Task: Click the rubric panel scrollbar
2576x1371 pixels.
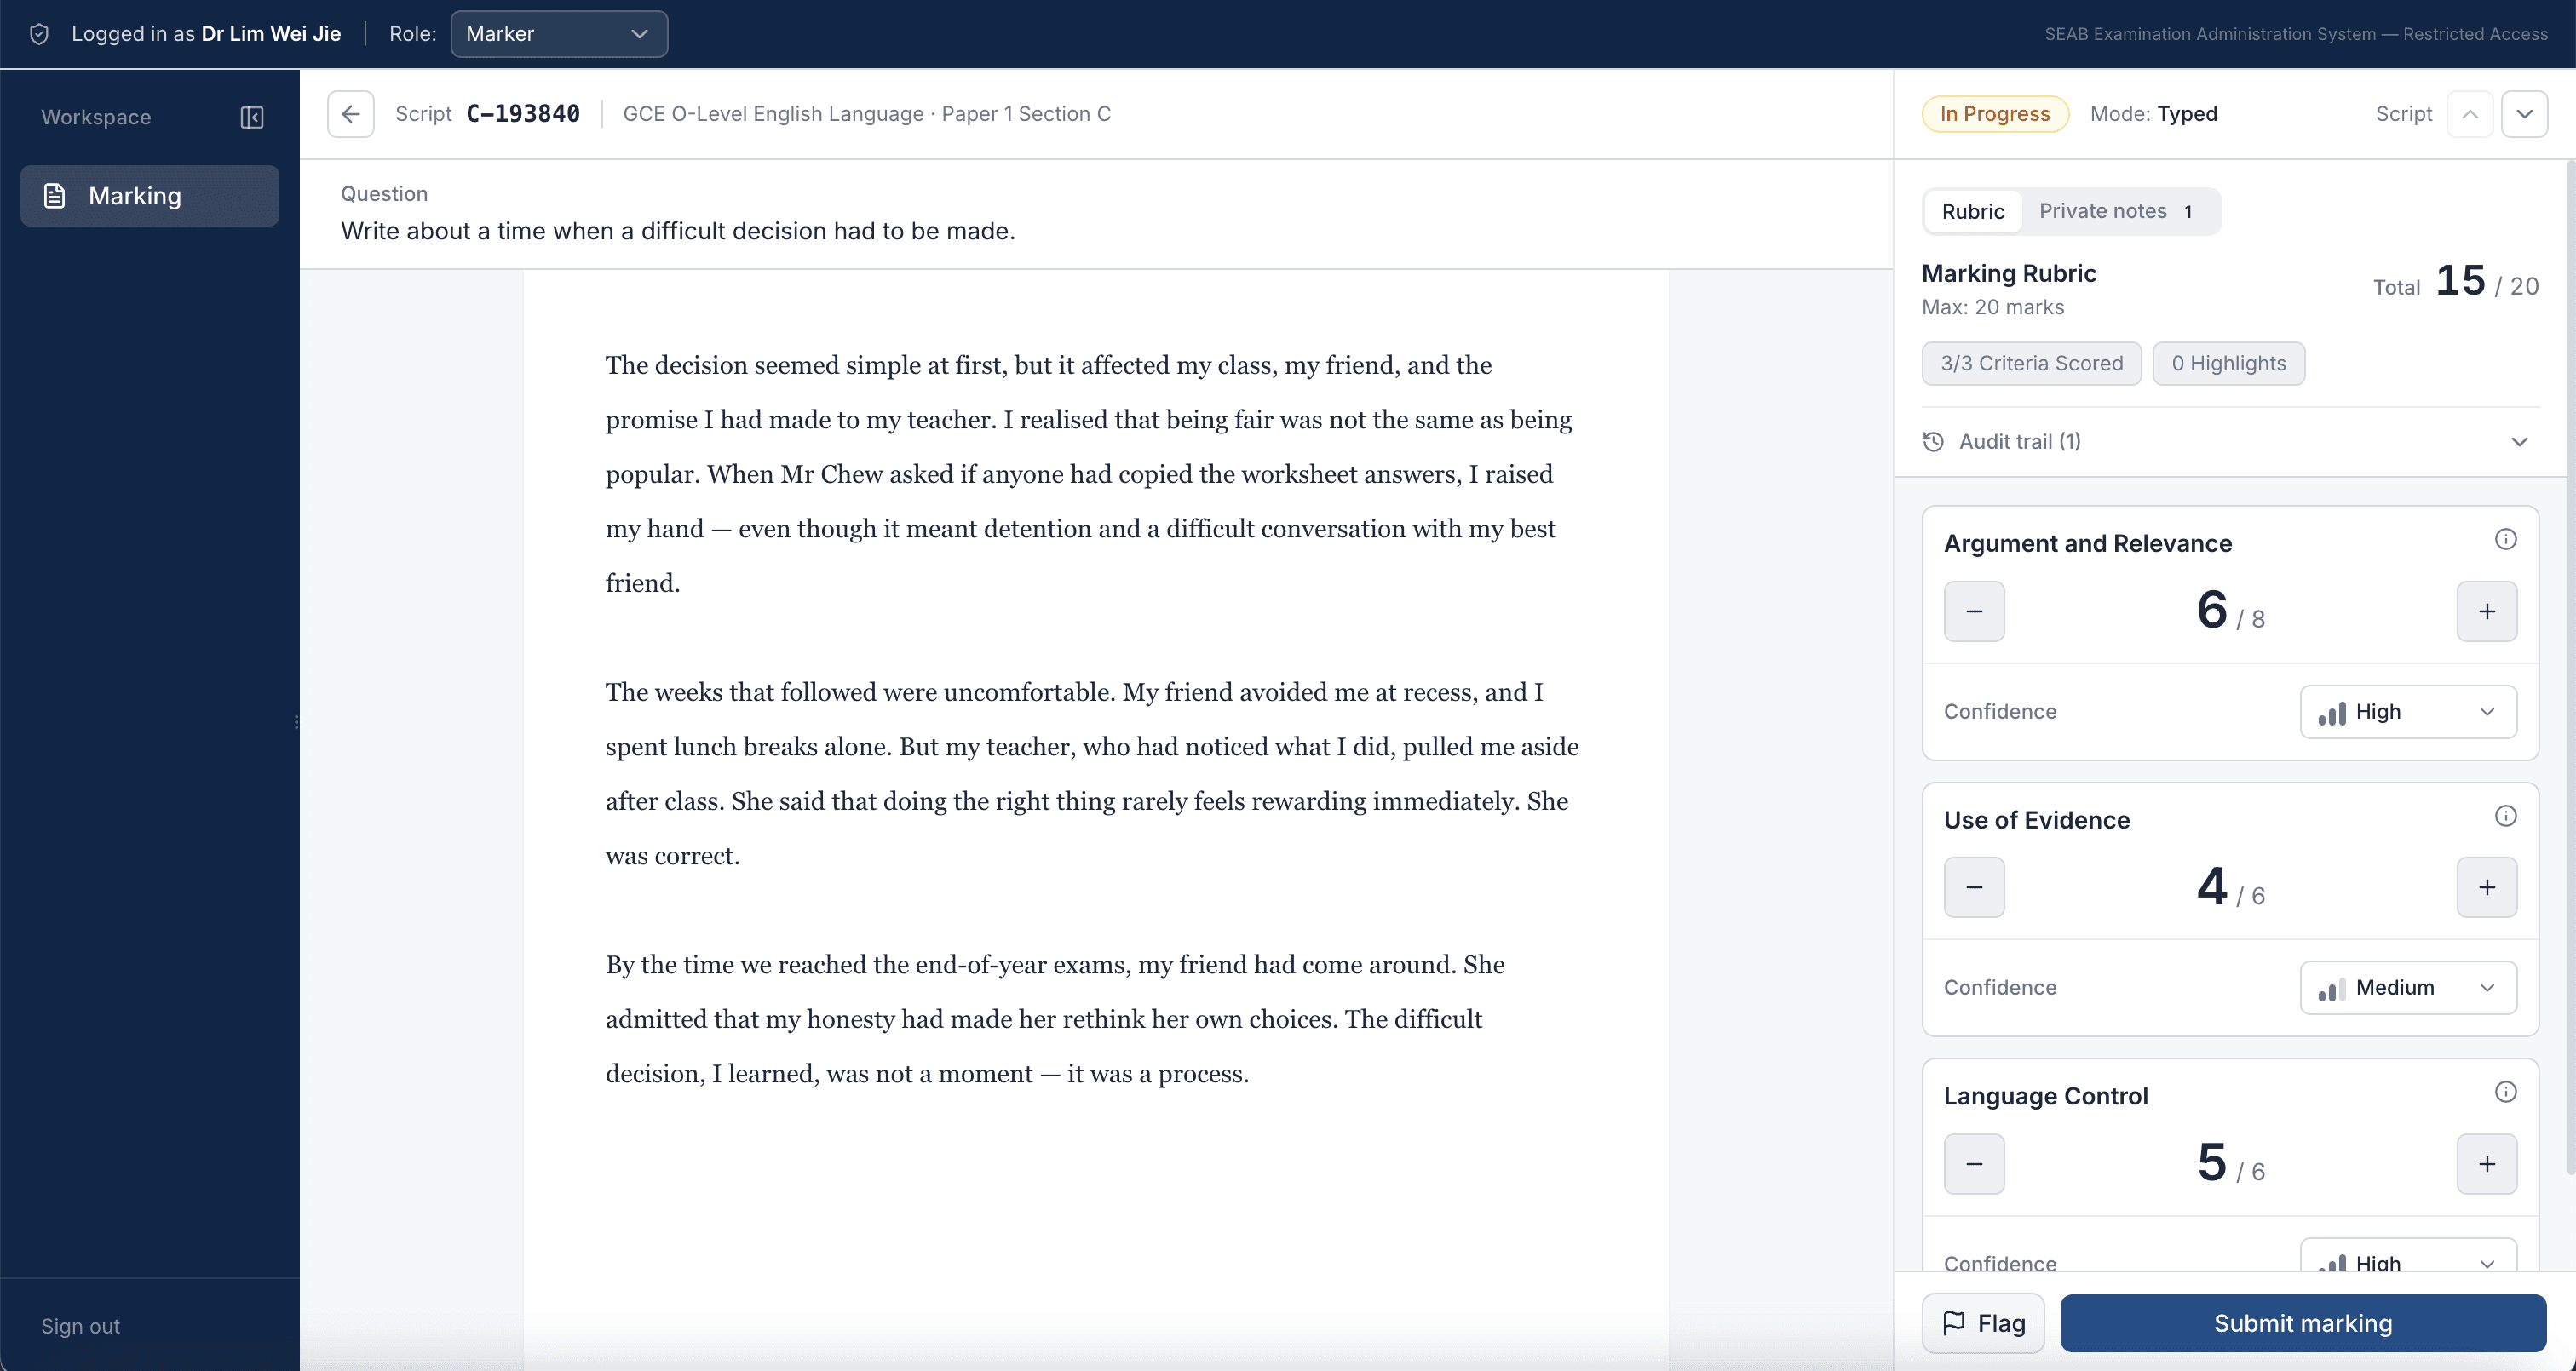Action: (2570, 668)
